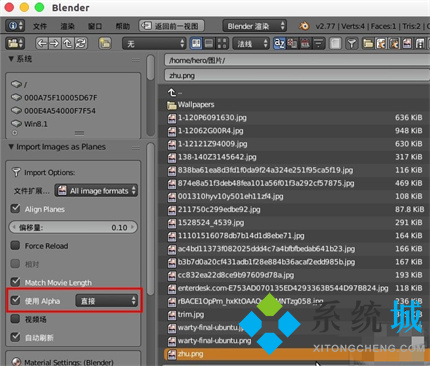
Task: Move up to parent directory icon
Action: (x=67, y=43)
